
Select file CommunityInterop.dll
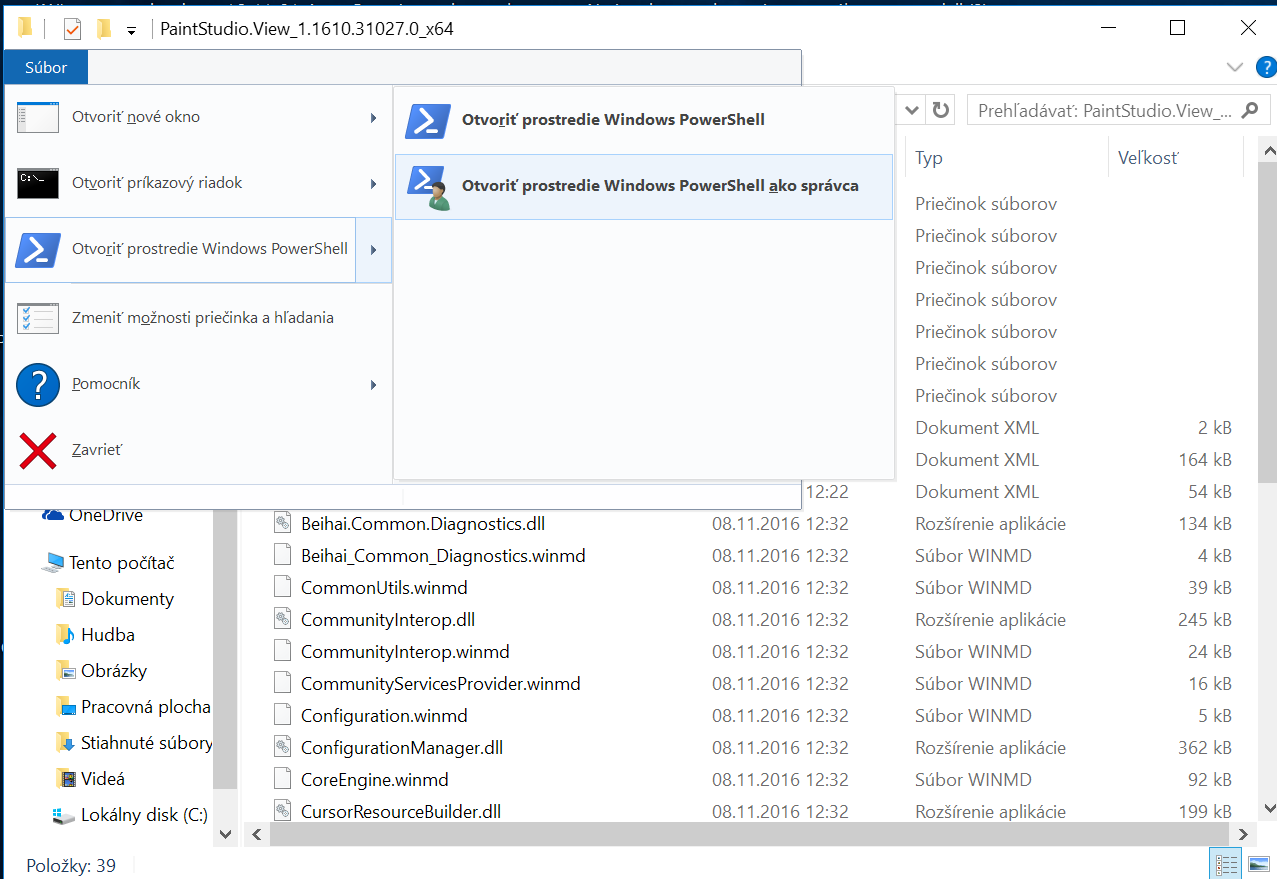388,620
